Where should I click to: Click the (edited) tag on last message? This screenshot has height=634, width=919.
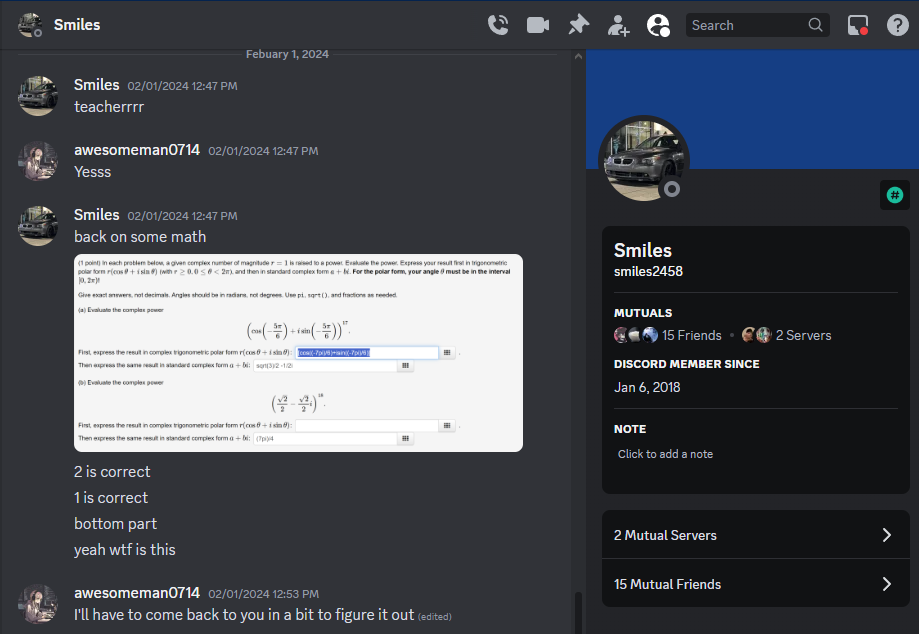coord(435,616)
